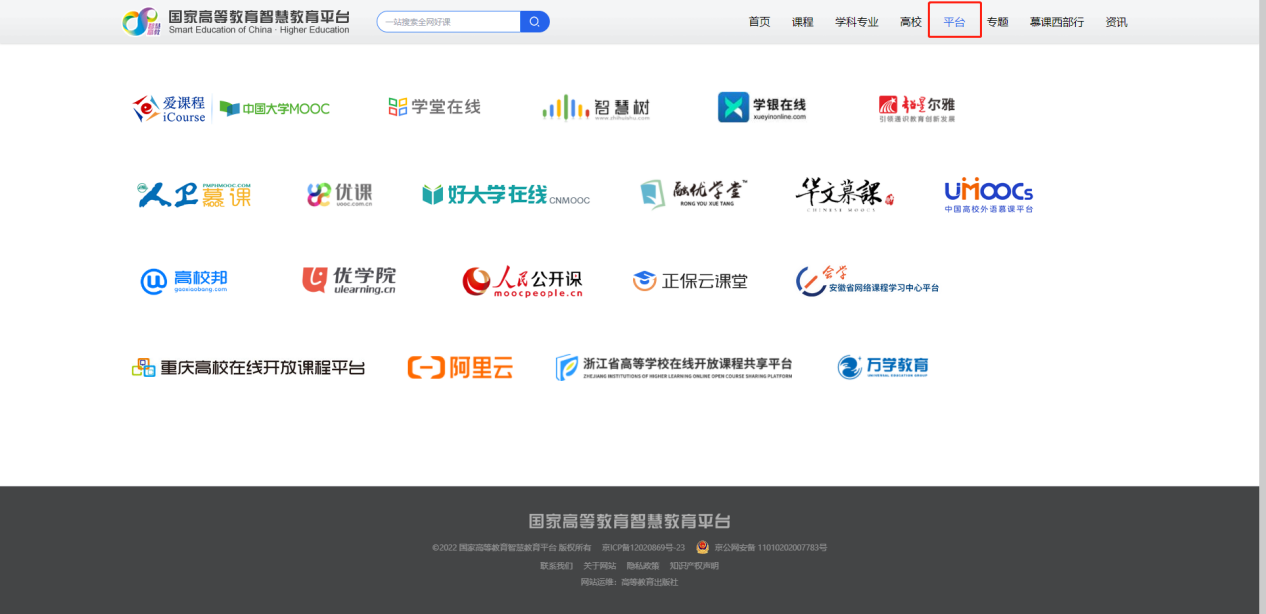1266x614 pixels.
Task: Open the UMOOCs platform logo
Action: [988, 194]
